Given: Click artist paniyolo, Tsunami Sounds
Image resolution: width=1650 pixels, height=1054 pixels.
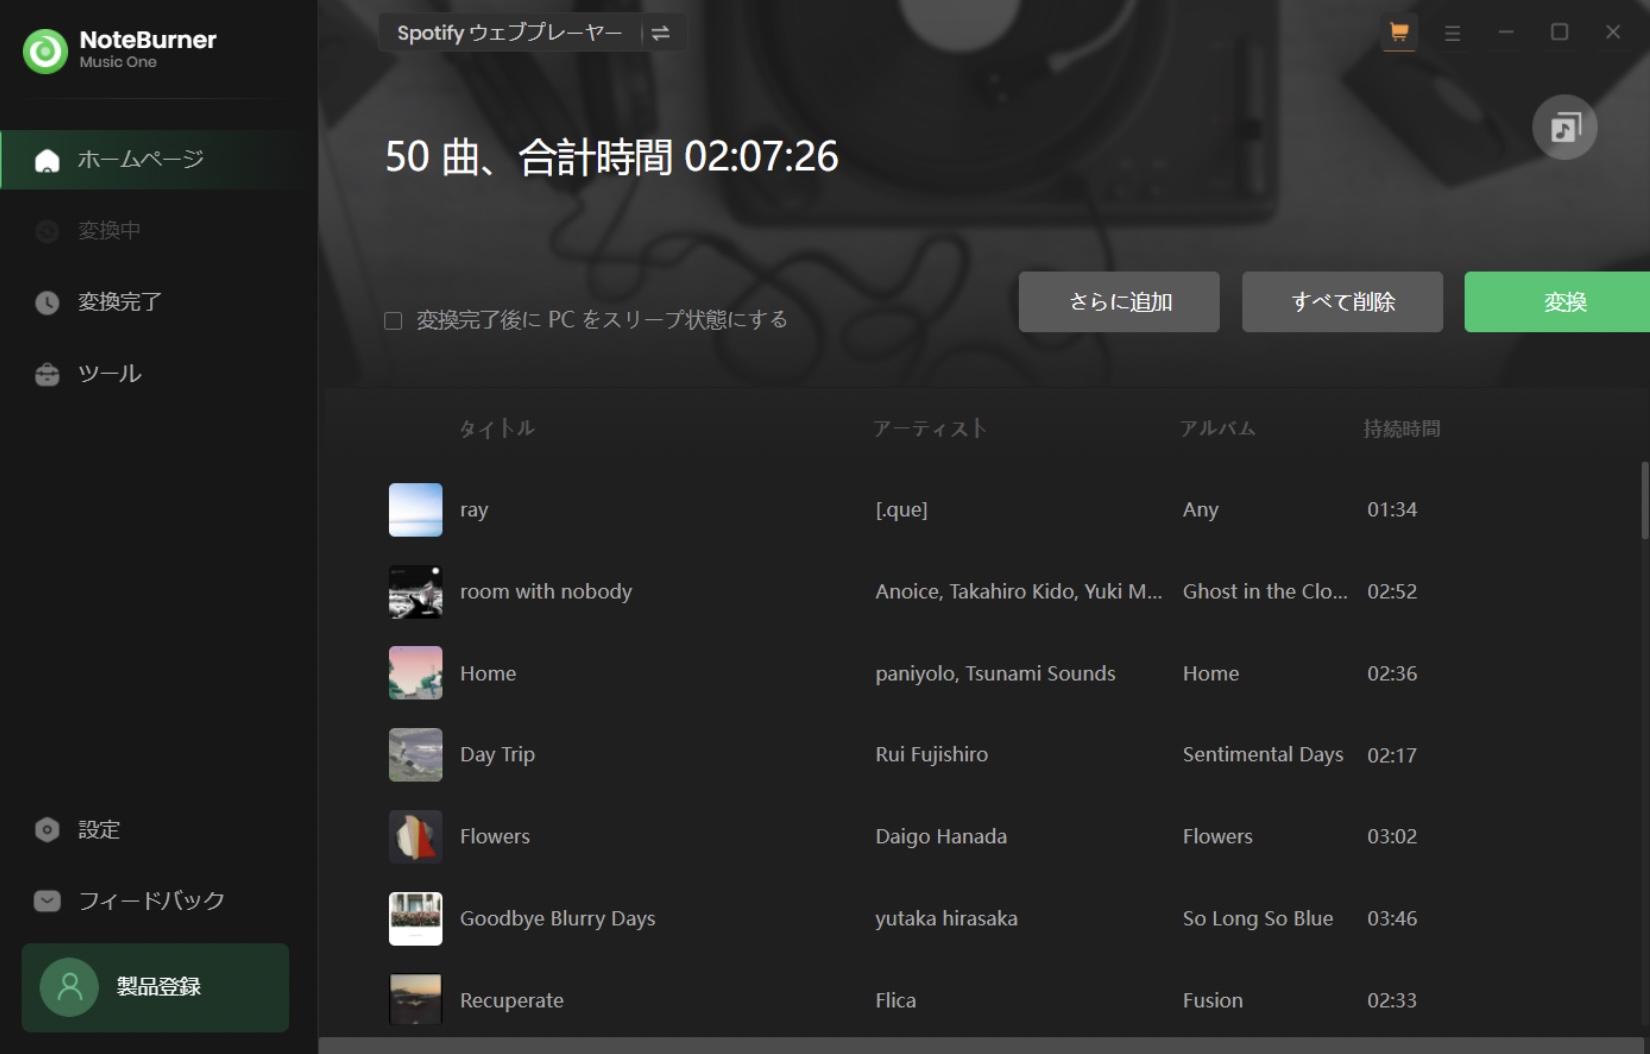Looking at the screenshot, I should click(995, 673).
